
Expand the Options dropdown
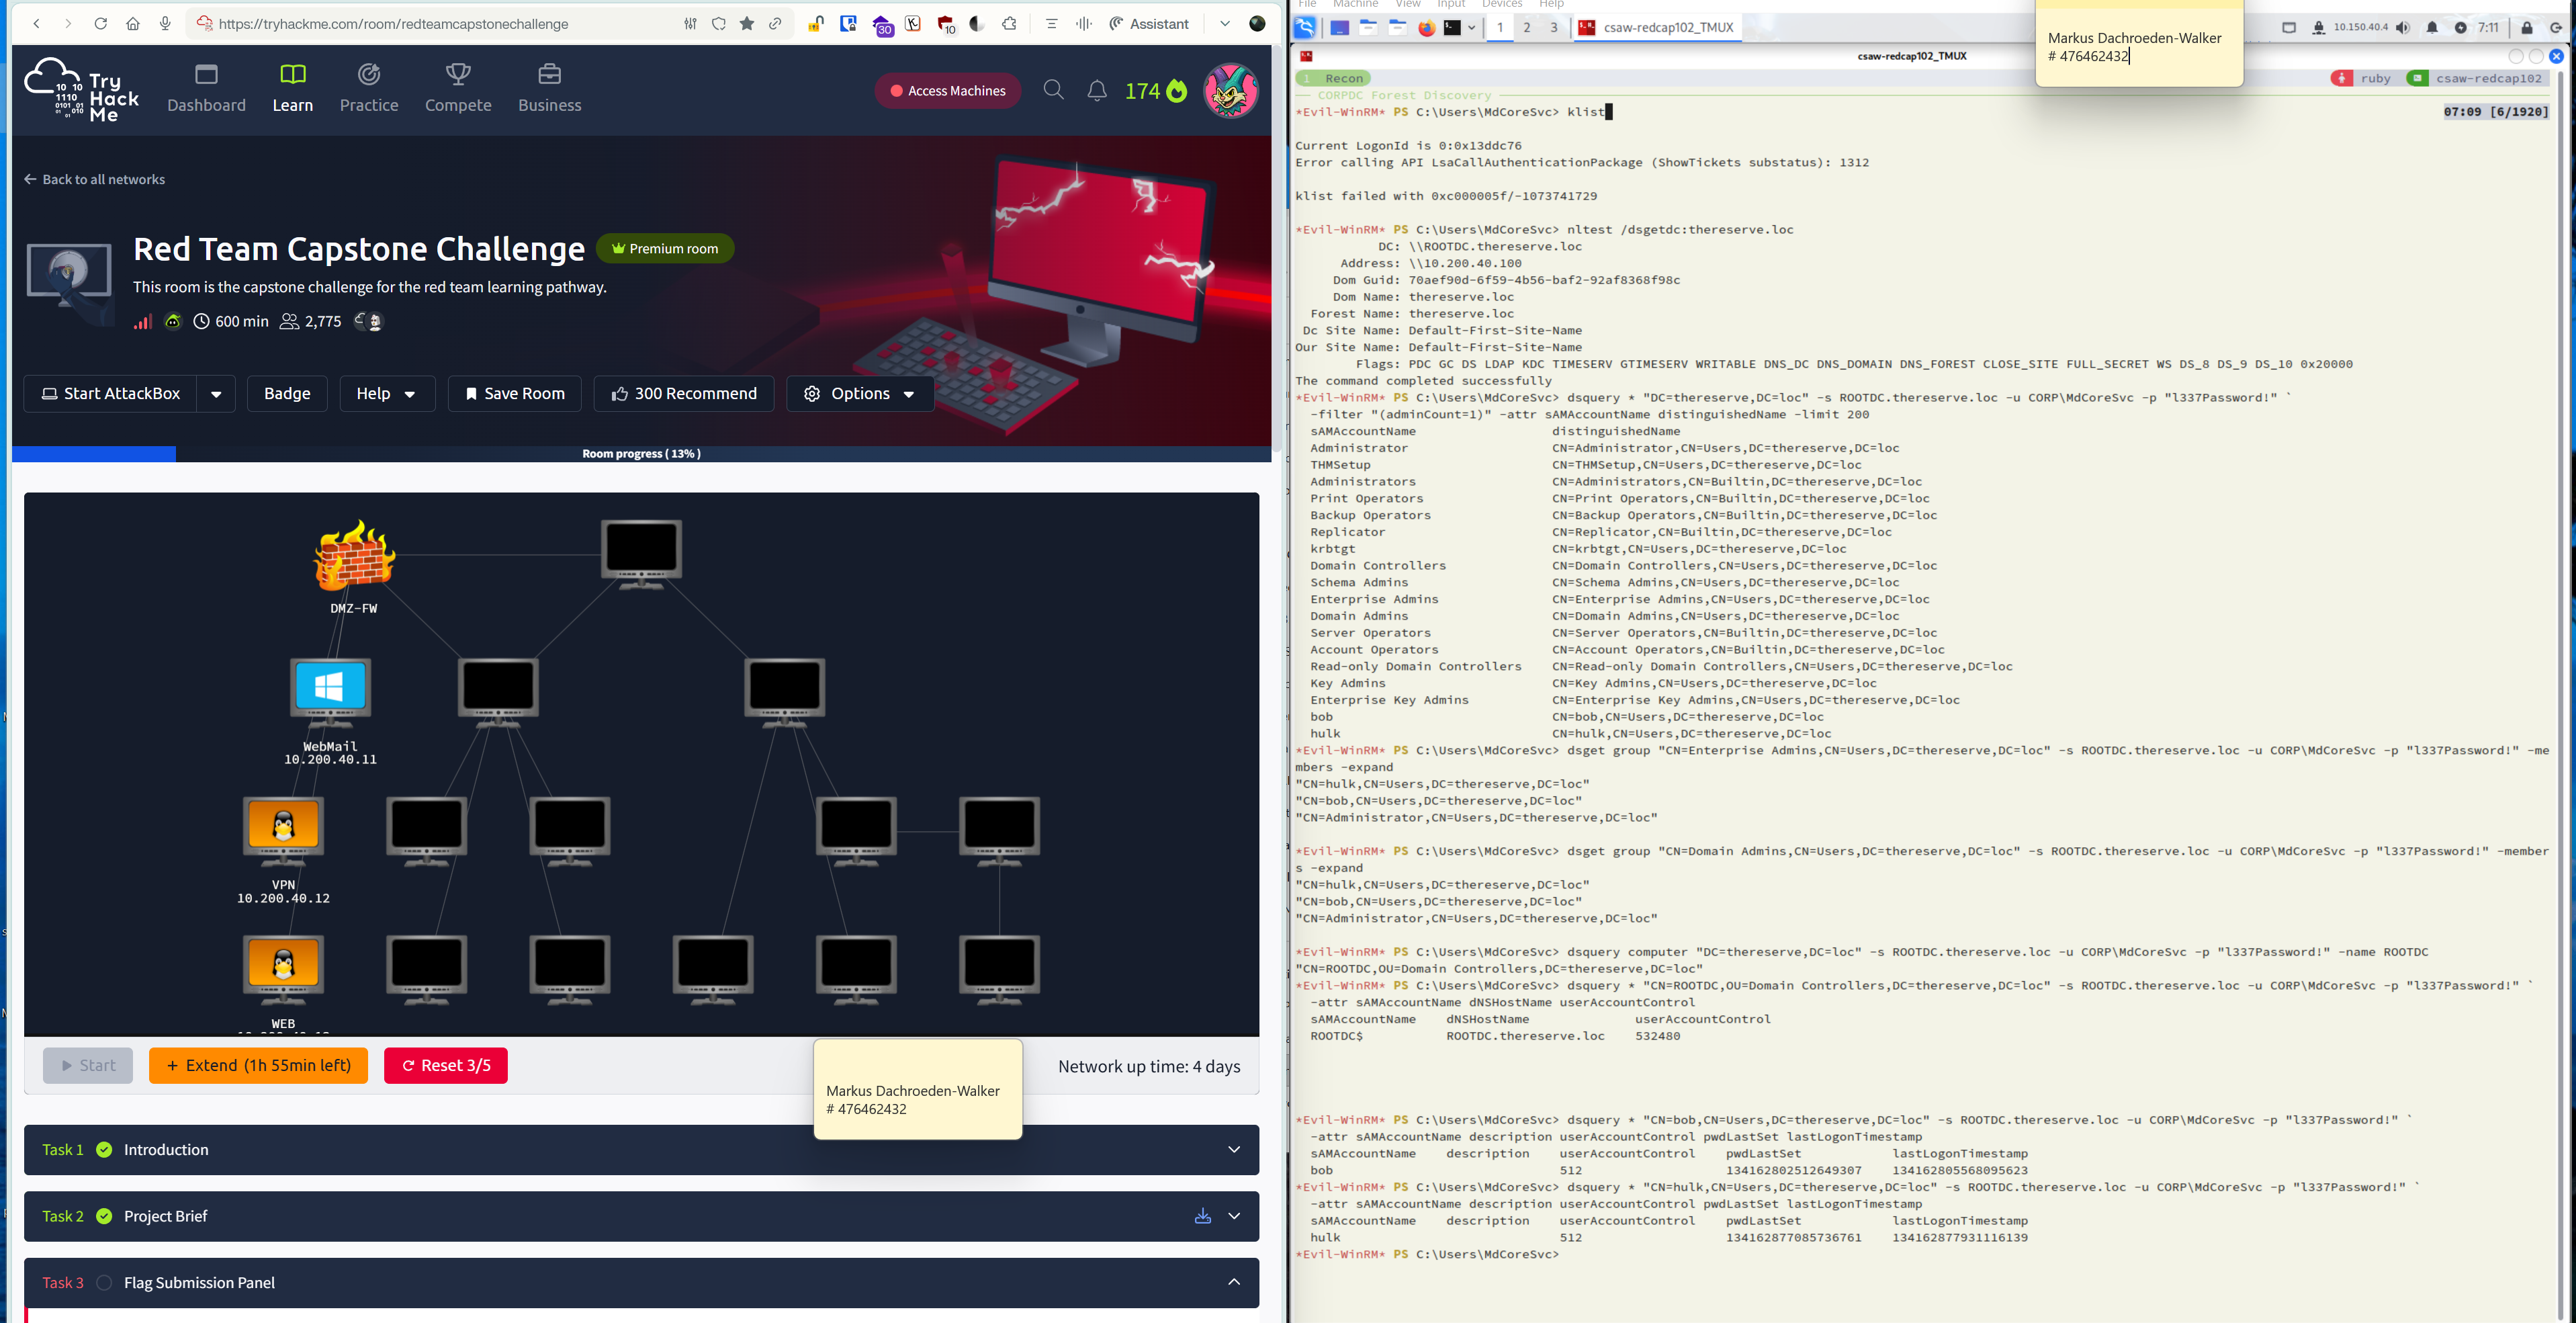860,394
